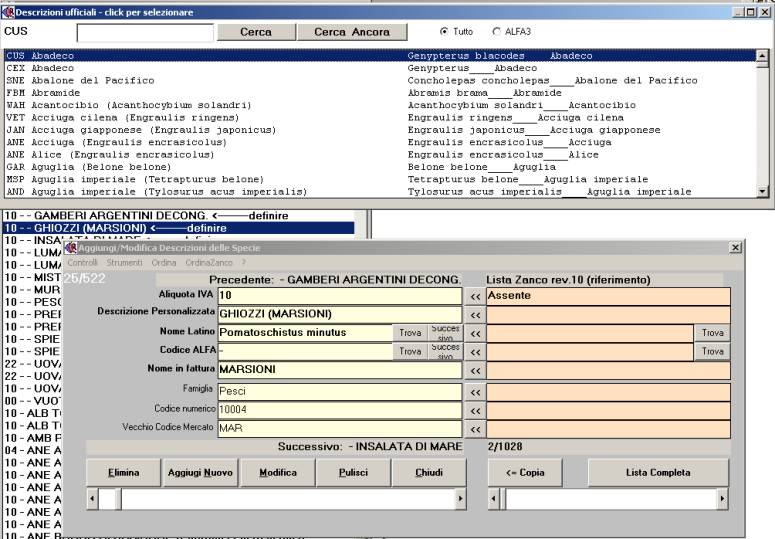775x539 pixels.
Task: Open the Controlli menu
Action: (83, 262)
